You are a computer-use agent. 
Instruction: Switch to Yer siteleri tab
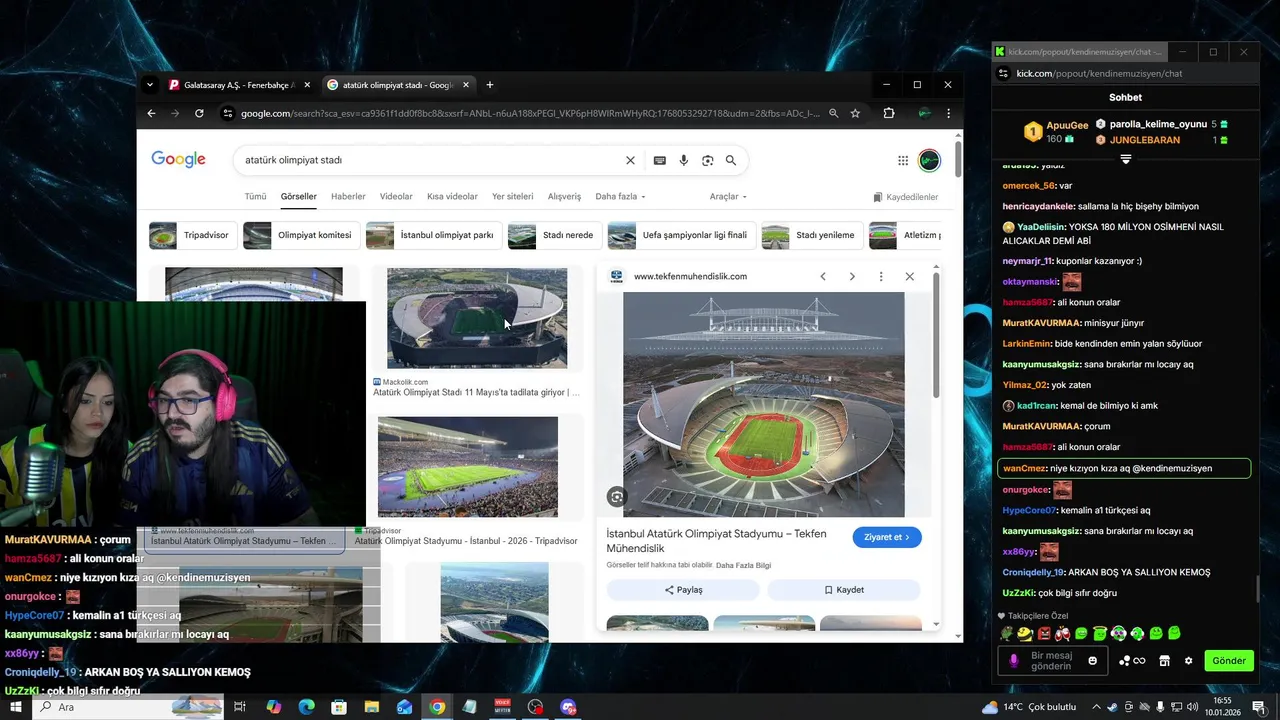(513, 197)
